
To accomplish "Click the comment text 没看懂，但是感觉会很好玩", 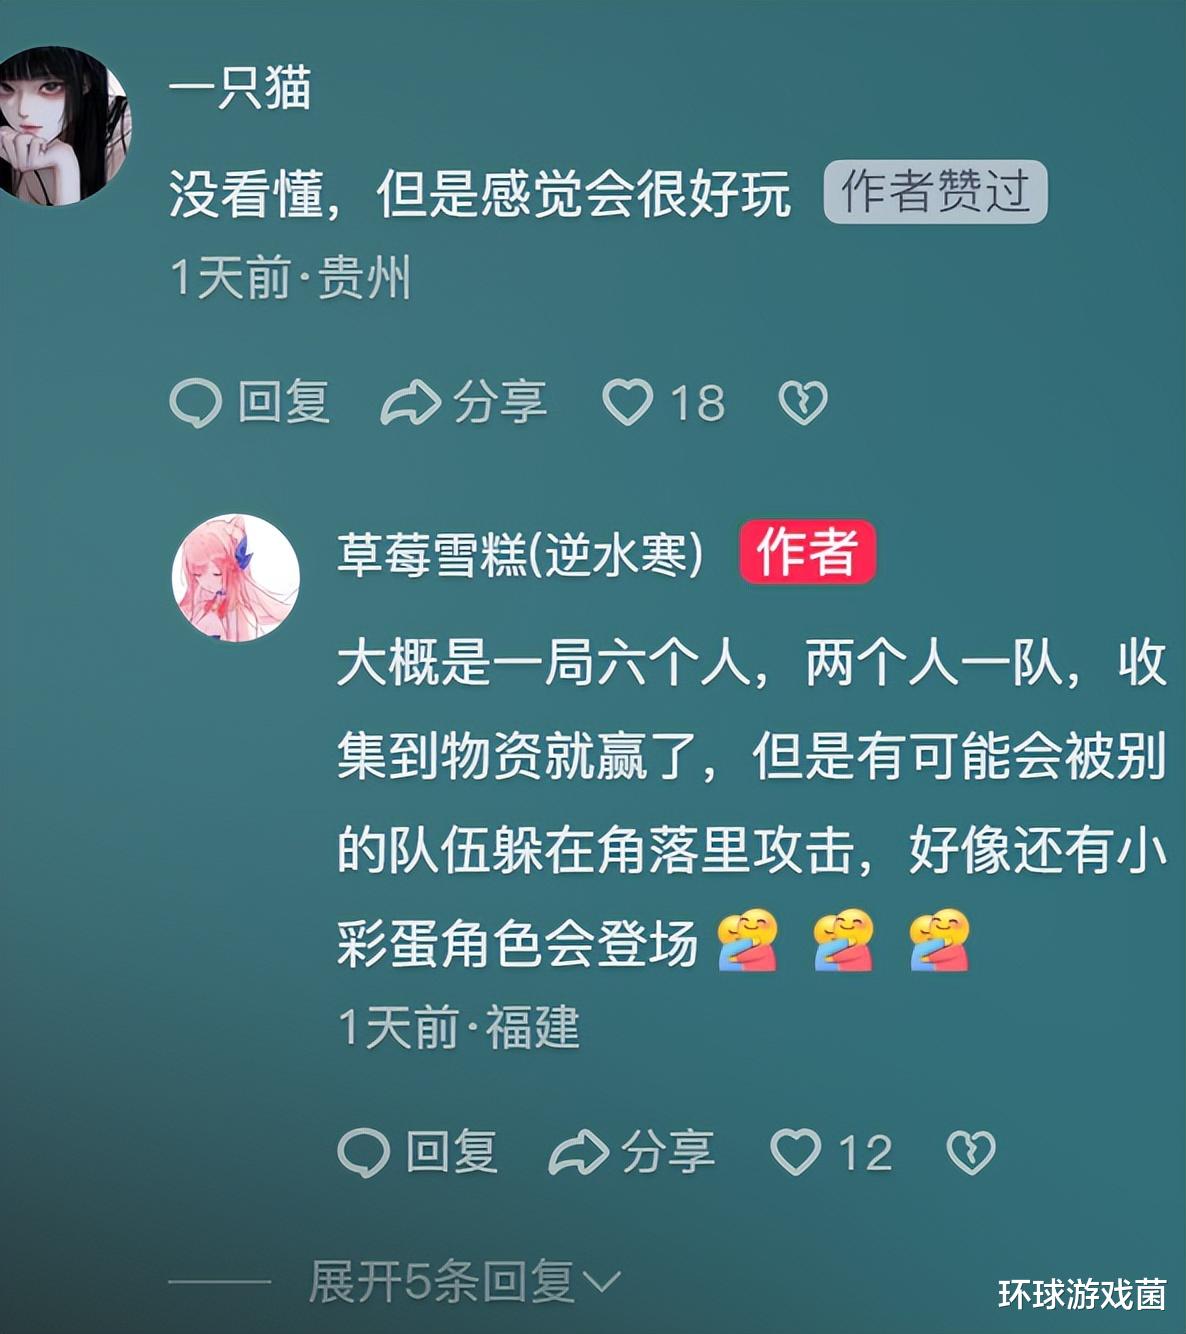I will [x=480, y=194].
